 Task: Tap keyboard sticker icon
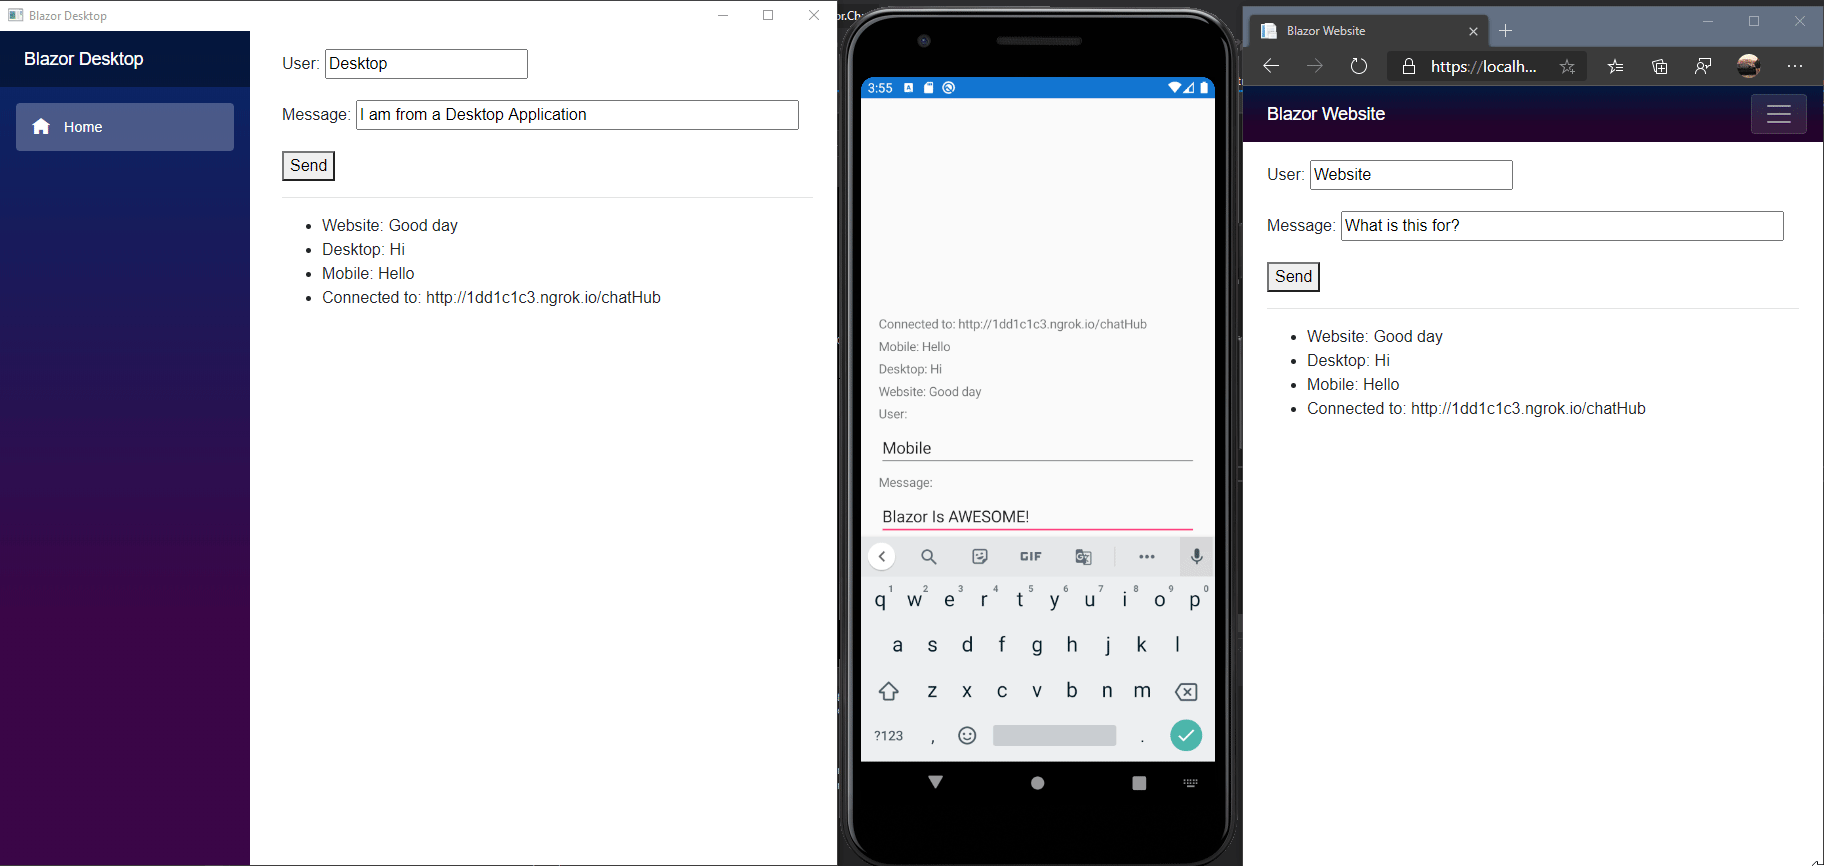[x=980, y=557]
